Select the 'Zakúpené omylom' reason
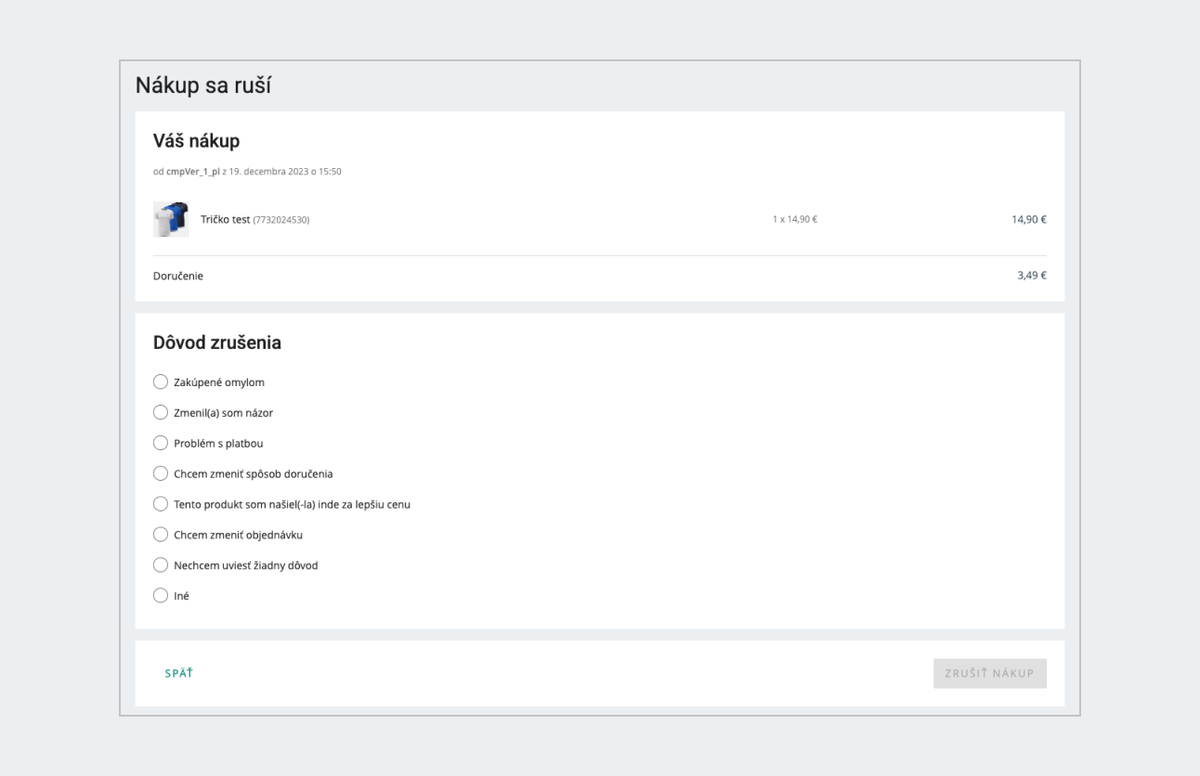 tap(160, 382)
